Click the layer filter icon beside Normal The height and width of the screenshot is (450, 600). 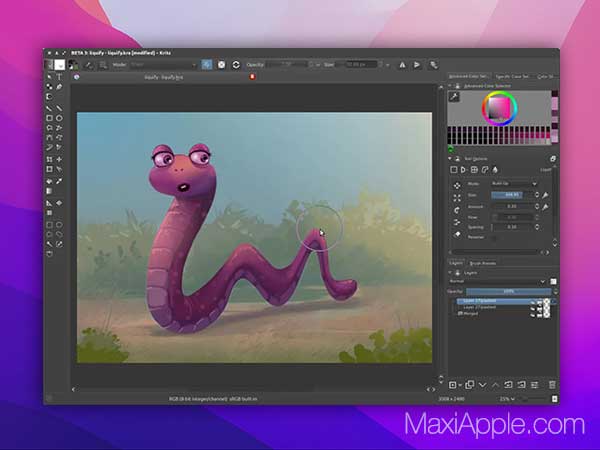coord(553,281)
